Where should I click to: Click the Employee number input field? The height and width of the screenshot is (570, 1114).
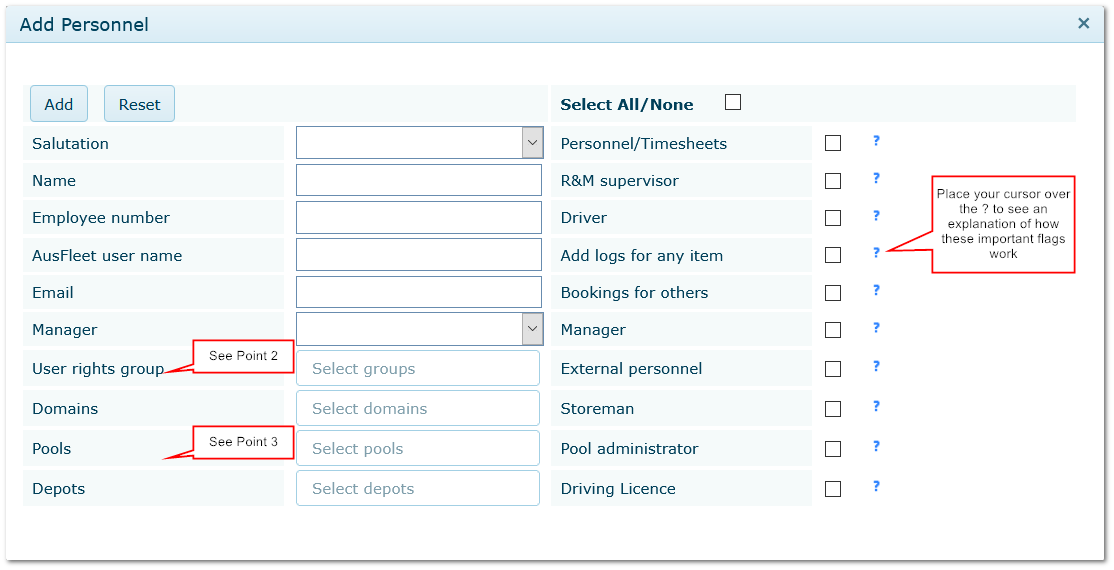pos(419,217)
